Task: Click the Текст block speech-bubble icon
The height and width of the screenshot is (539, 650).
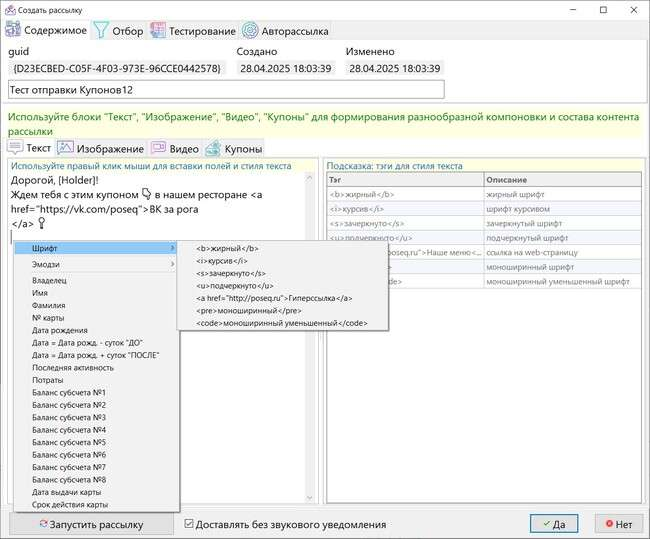Action: (15, 148)
